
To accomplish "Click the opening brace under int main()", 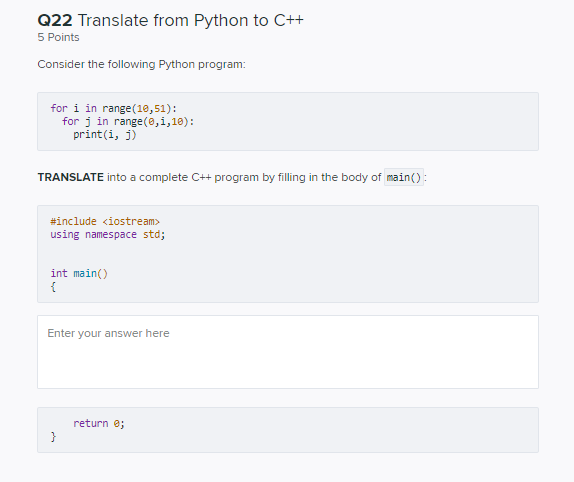I will [x=53, y=287].
